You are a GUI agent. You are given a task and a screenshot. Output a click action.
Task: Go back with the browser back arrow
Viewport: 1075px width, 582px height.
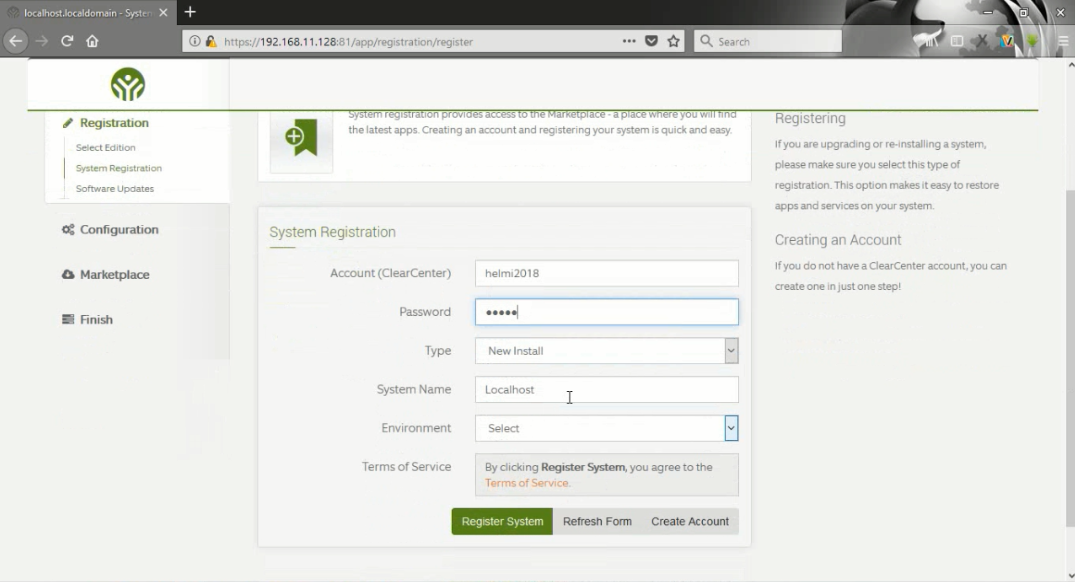coord(15,41)
